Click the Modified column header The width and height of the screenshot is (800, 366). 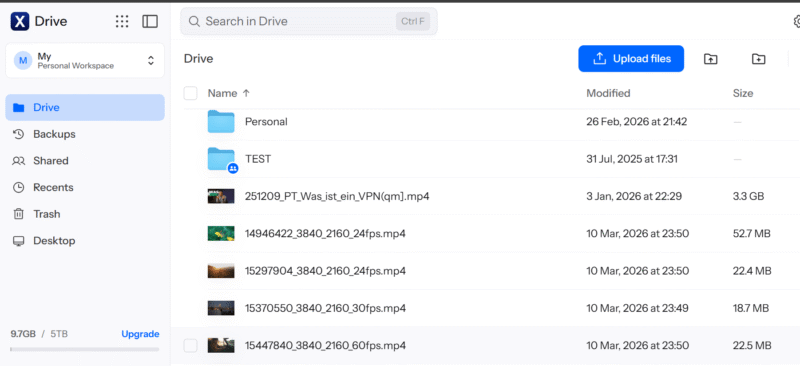point(608,93)
